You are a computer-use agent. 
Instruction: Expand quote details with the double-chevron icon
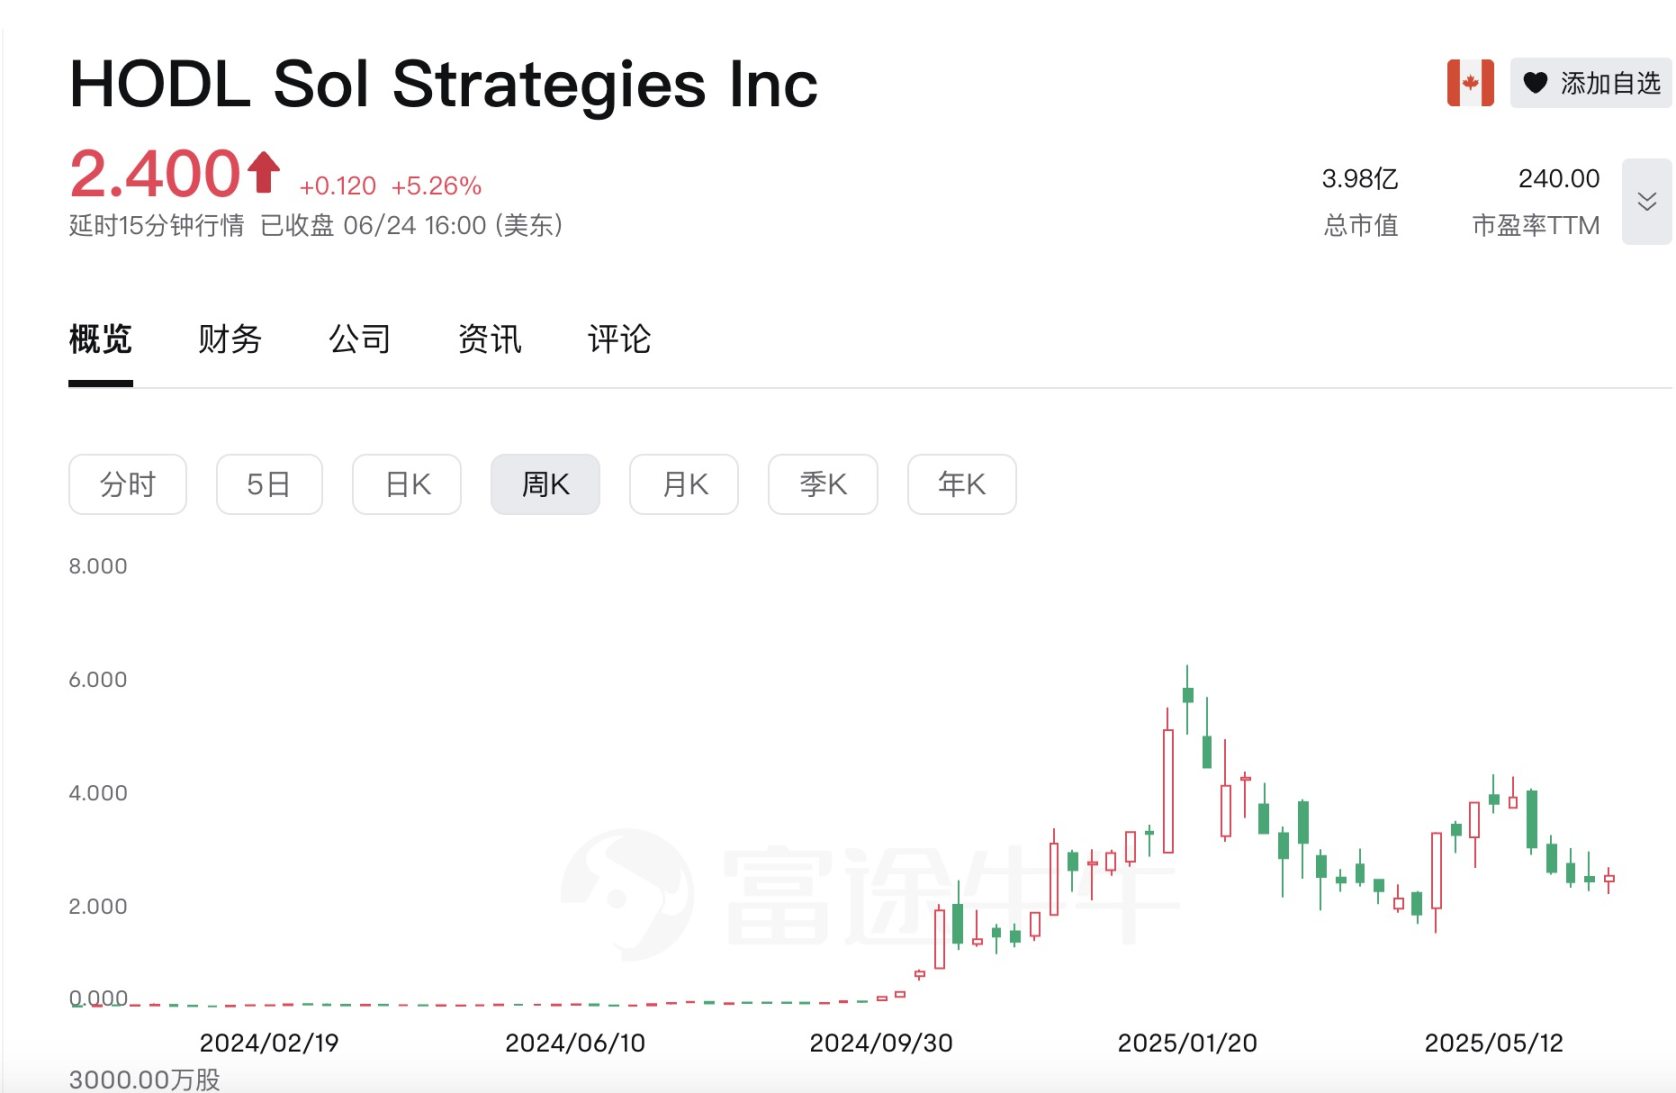tap(1646, 200)
